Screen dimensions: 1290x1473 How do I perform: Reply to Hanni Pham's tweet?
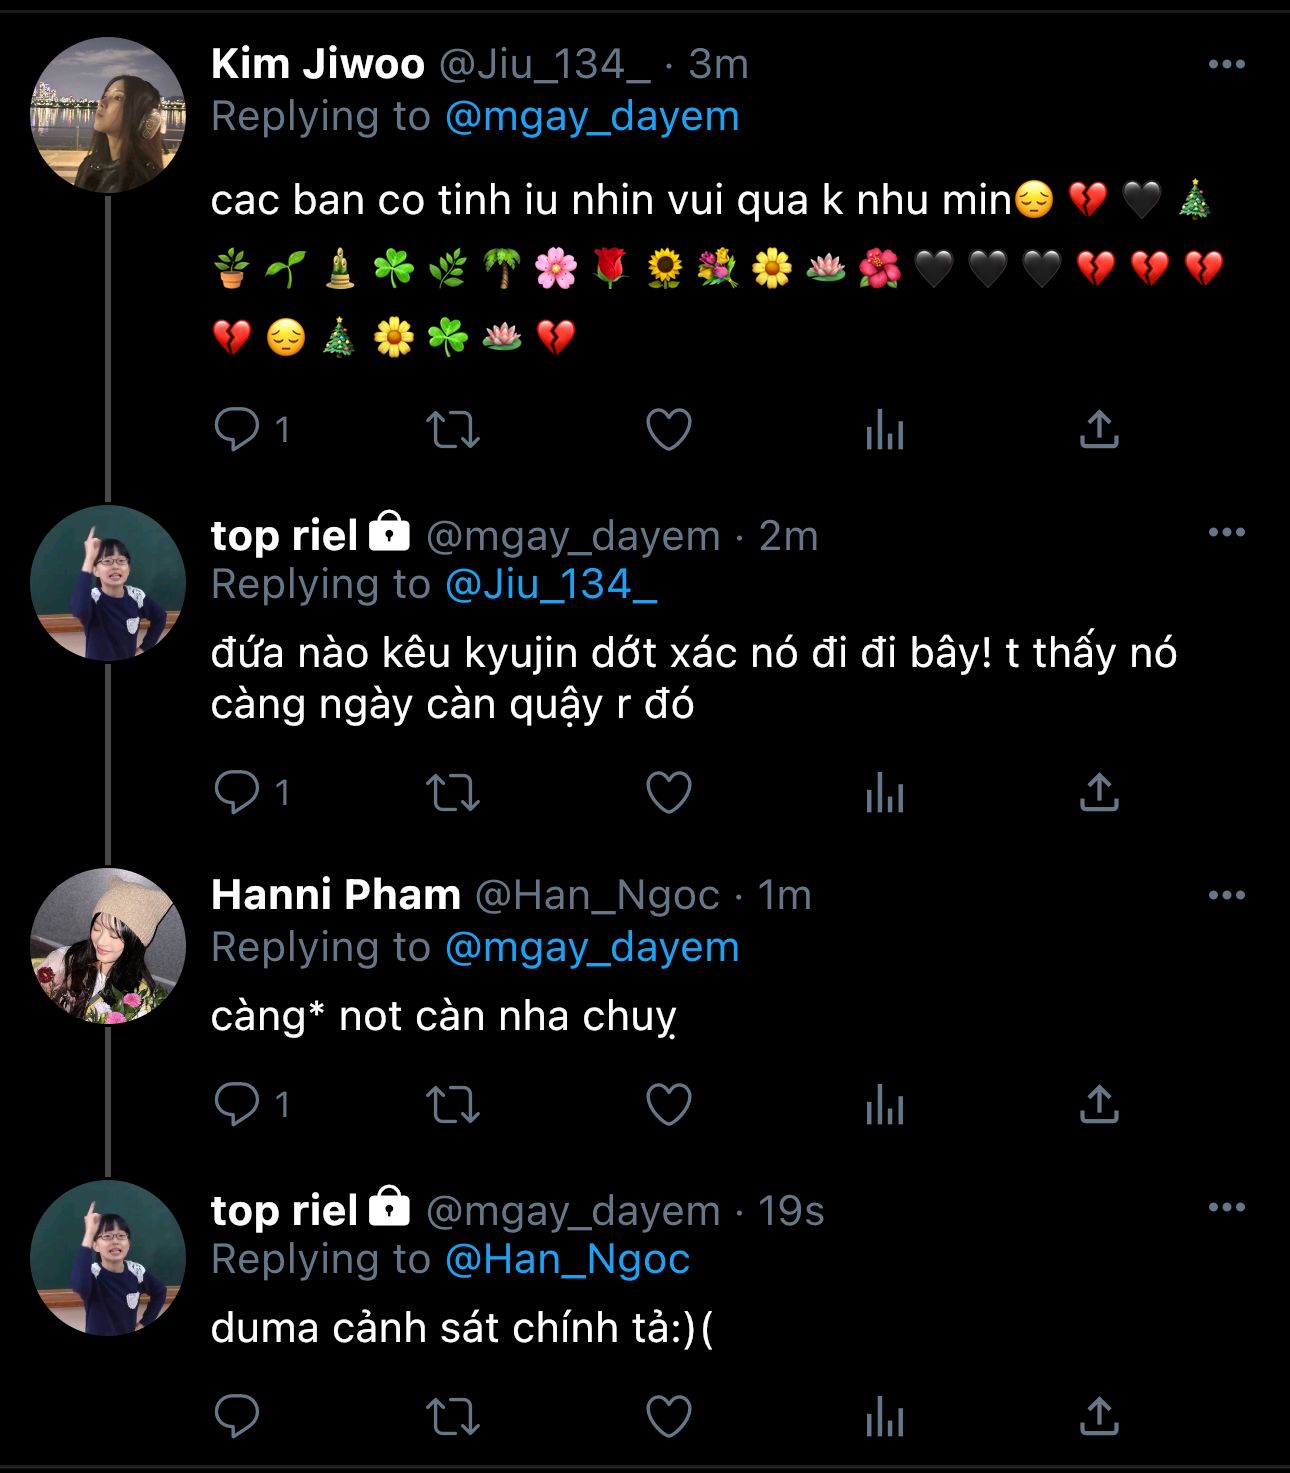(237, 1105)
